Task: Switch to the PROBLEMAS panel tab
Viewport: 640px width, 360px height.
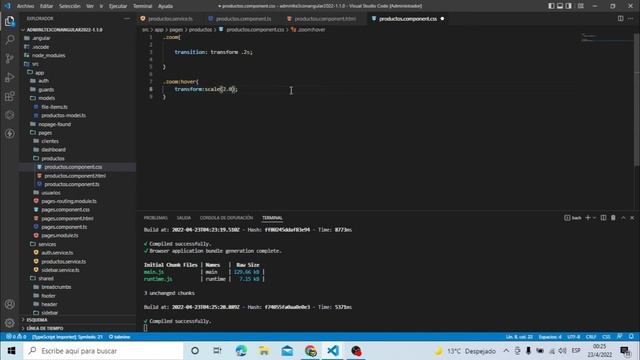Action: [x=156, y=218]
